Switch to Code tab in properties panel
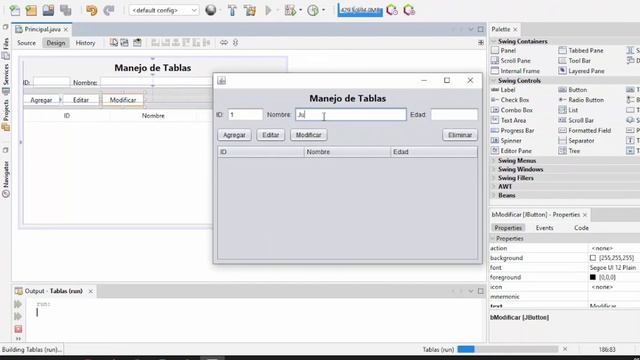 [x=581, y=228]
